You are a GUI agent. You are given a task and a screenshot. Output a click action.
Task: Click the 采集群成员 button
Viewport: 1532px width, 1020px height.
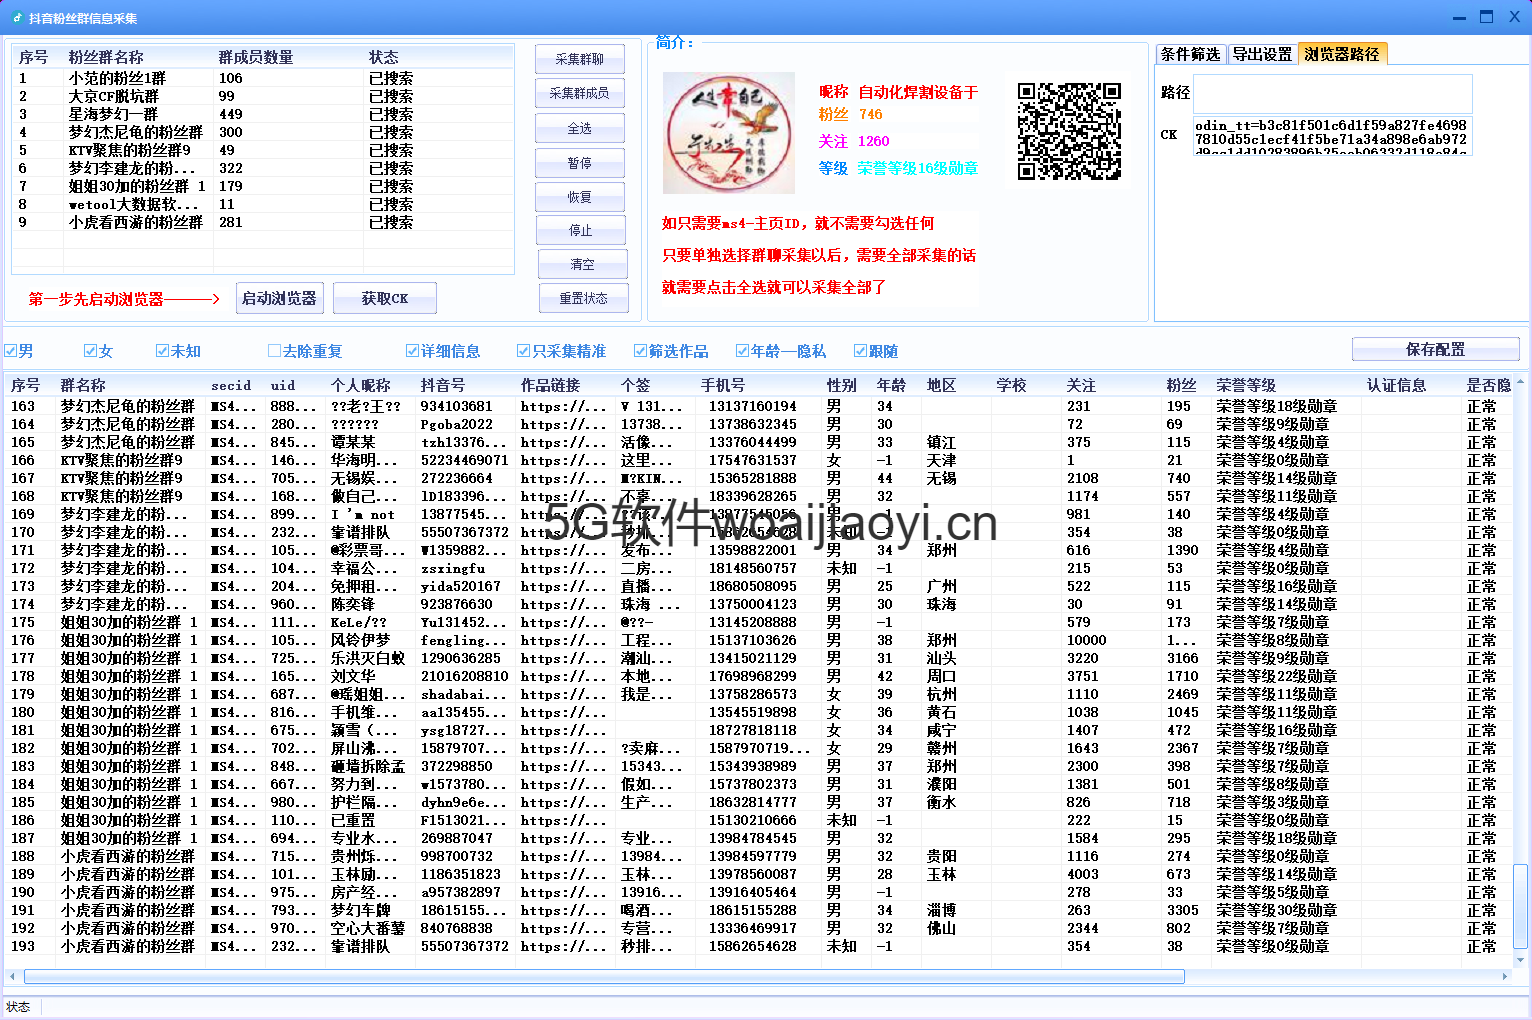click(x=580, y=93)
